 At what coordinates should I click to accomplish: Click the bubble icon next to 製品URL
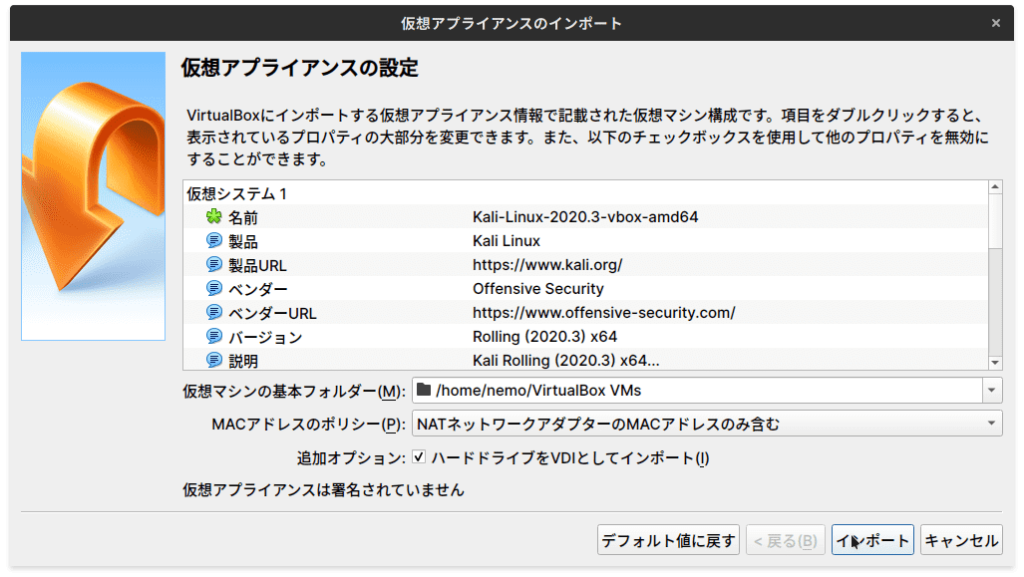[214, 264]
